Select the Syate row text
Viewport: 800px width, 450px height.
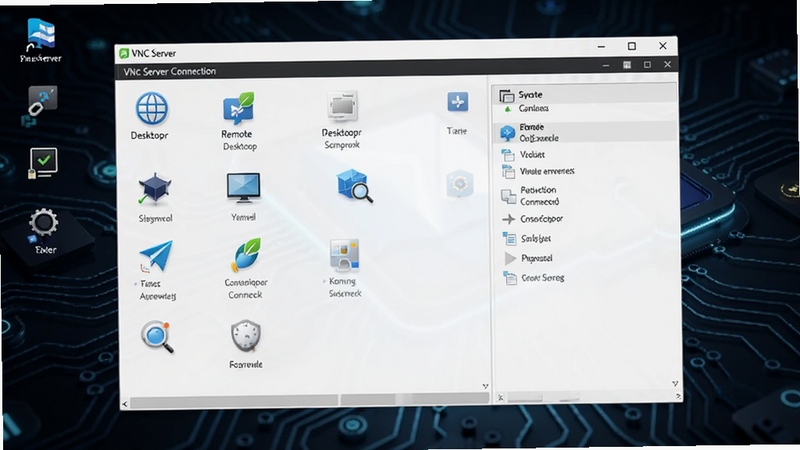(530, 94)
